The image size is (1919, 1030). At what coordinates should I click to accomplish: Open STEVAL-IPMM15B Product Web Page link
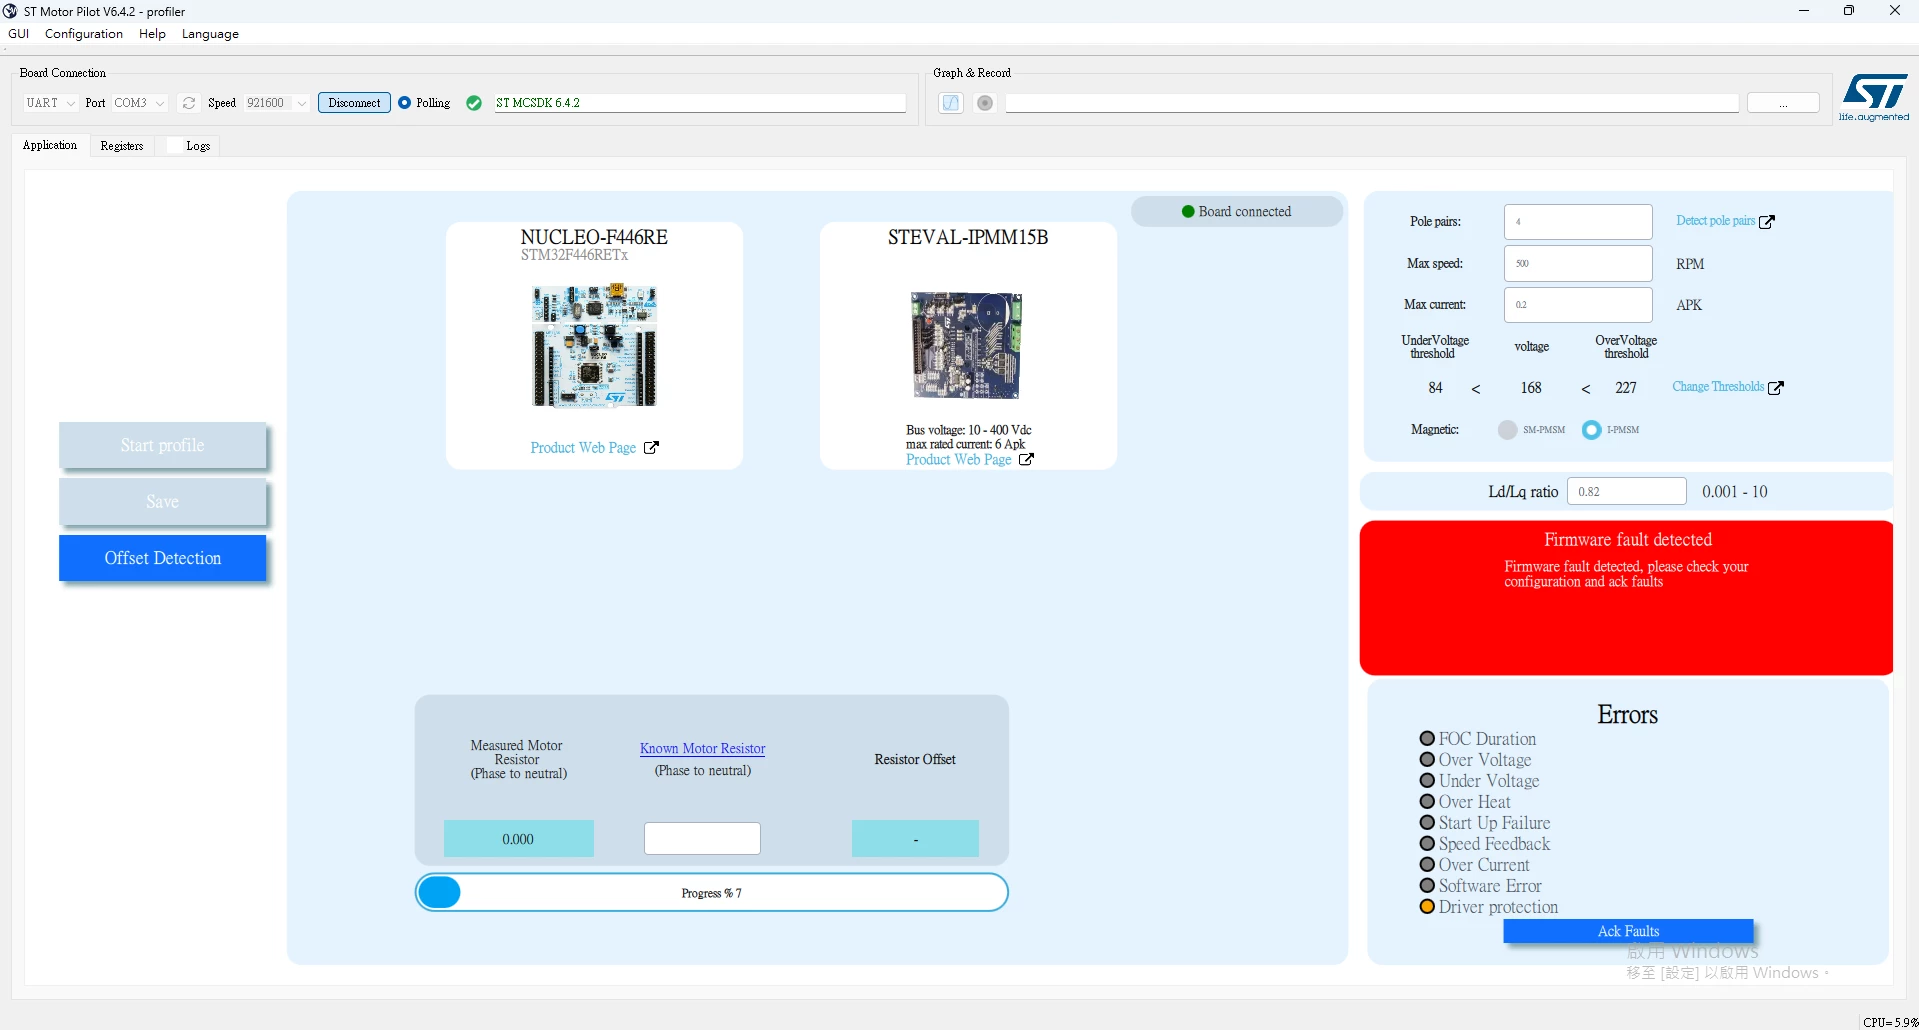point(958,460)
